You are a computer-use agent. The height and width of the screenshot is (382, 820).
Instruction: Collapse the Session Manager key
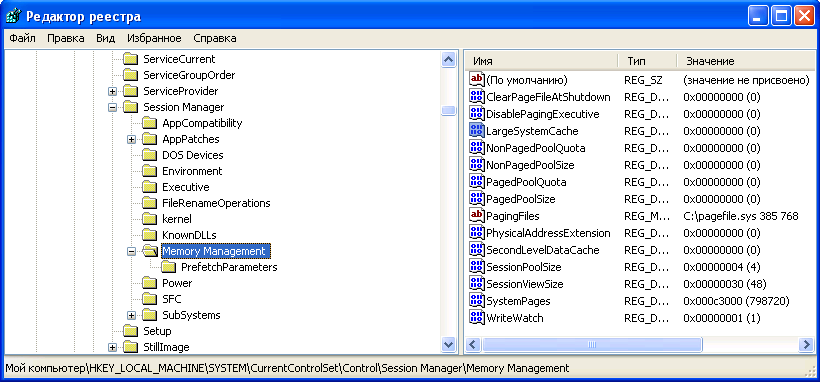[112, 107]
